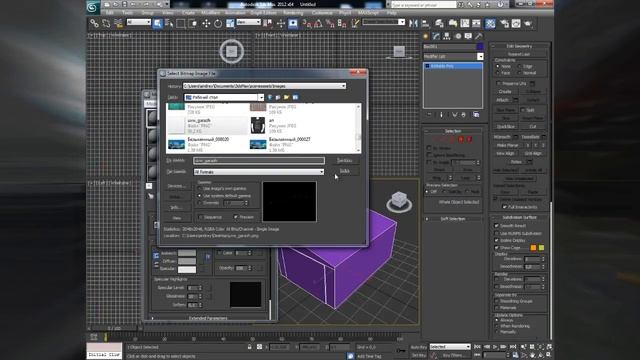Open the reference coordinate system dropdown
Image resolution: width=640 pixels, height=360 pixels.
(249, 22)
